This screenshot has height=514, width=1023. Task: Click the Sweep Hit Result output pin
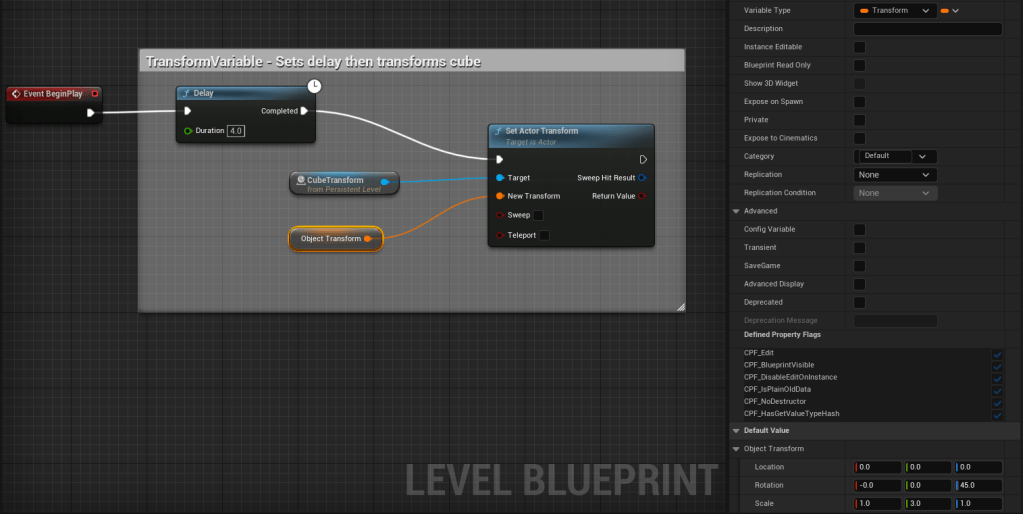[x=642, y=178]
